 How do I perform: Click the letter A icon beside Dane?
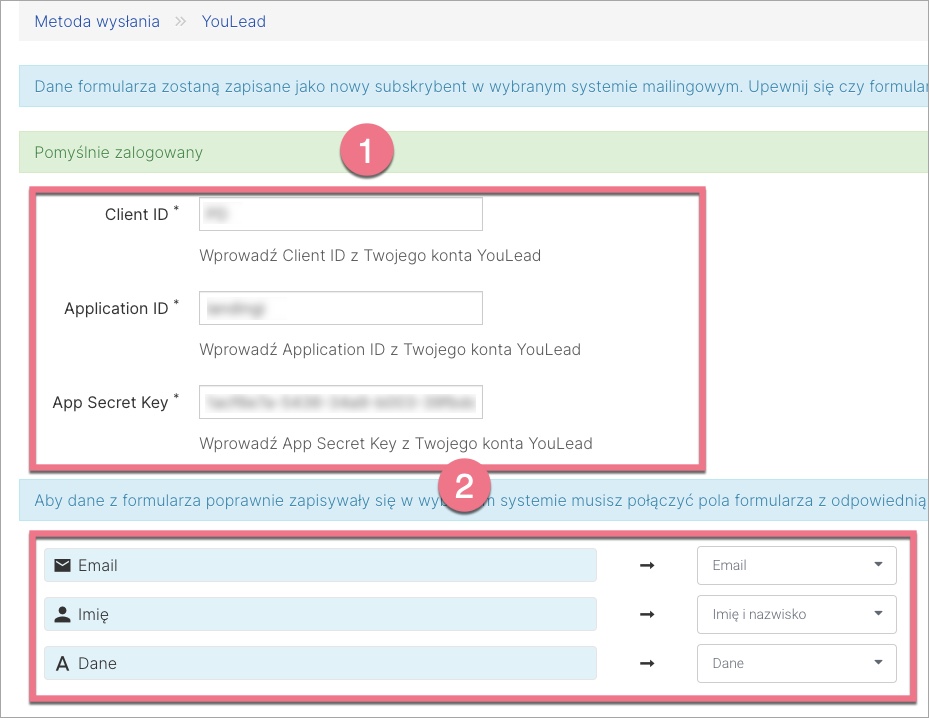click(x=62, y=663)
